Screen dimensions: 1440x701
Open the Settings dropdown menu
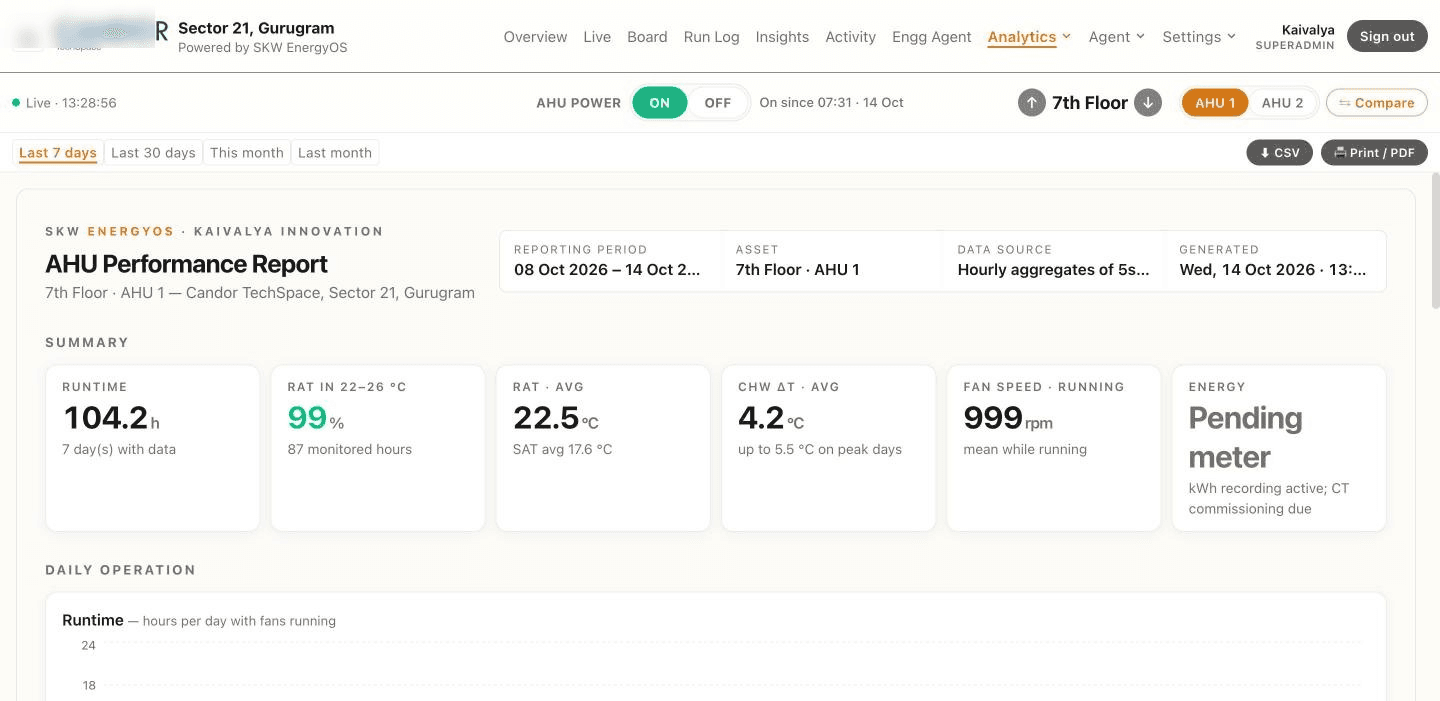click(x=1199, y=37)
